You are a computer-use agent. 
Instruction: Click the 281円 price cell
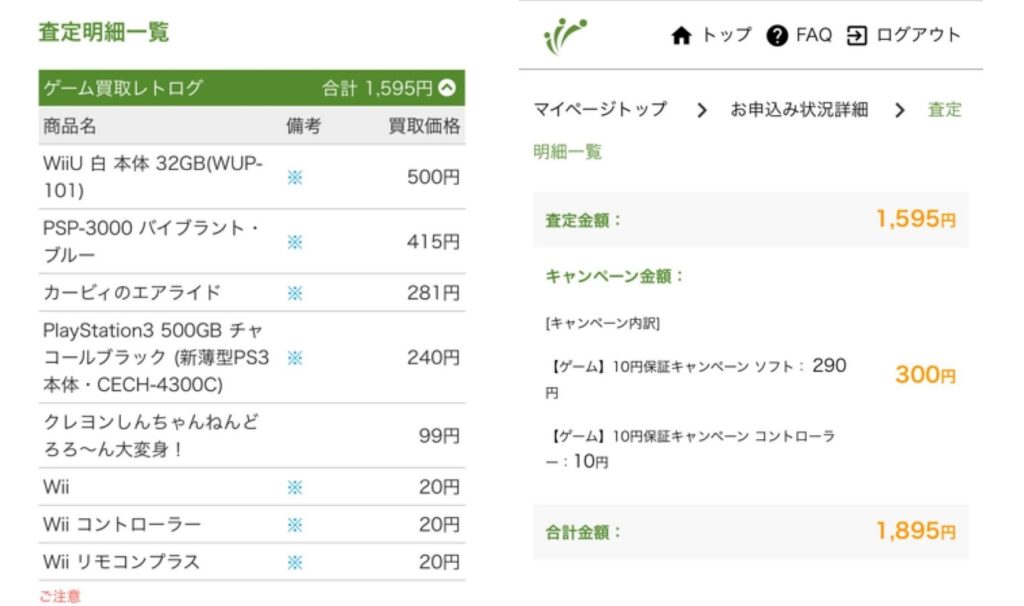click(x=434, y=293)
